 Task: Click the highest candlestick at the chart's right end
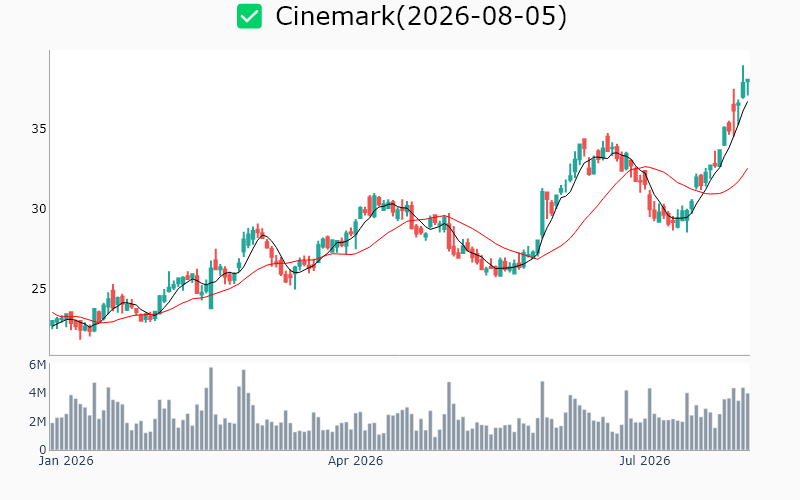[x=743, y=82]
